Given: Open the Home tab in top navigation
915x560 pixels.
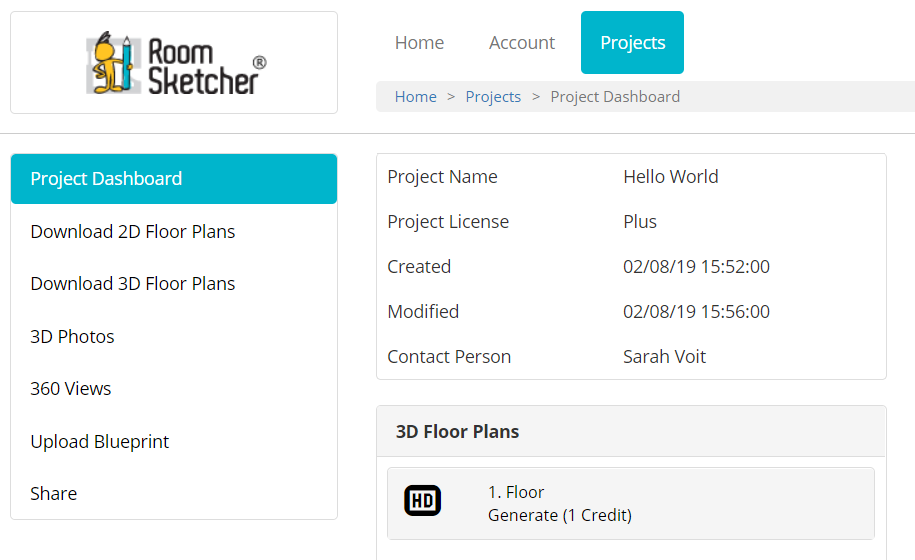Looking at the screenshot, I should (x=419, y=43).
